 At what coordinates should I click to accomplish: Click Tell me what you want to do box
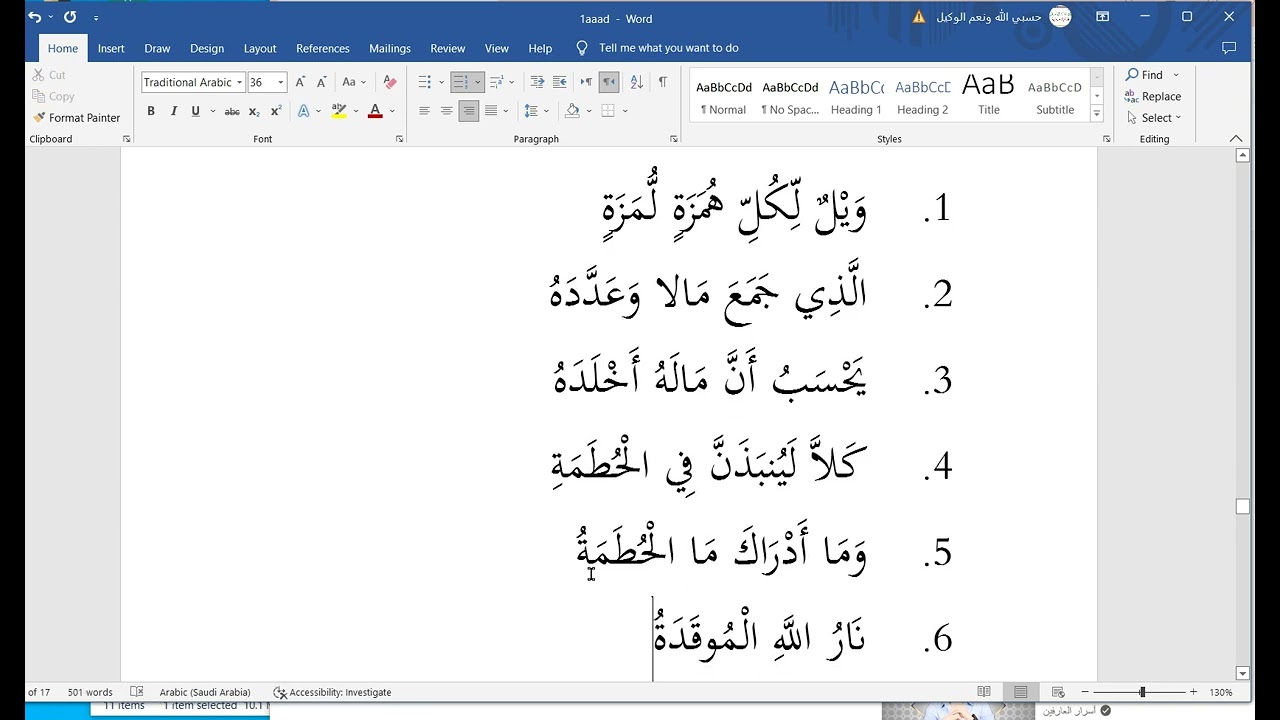658,48
